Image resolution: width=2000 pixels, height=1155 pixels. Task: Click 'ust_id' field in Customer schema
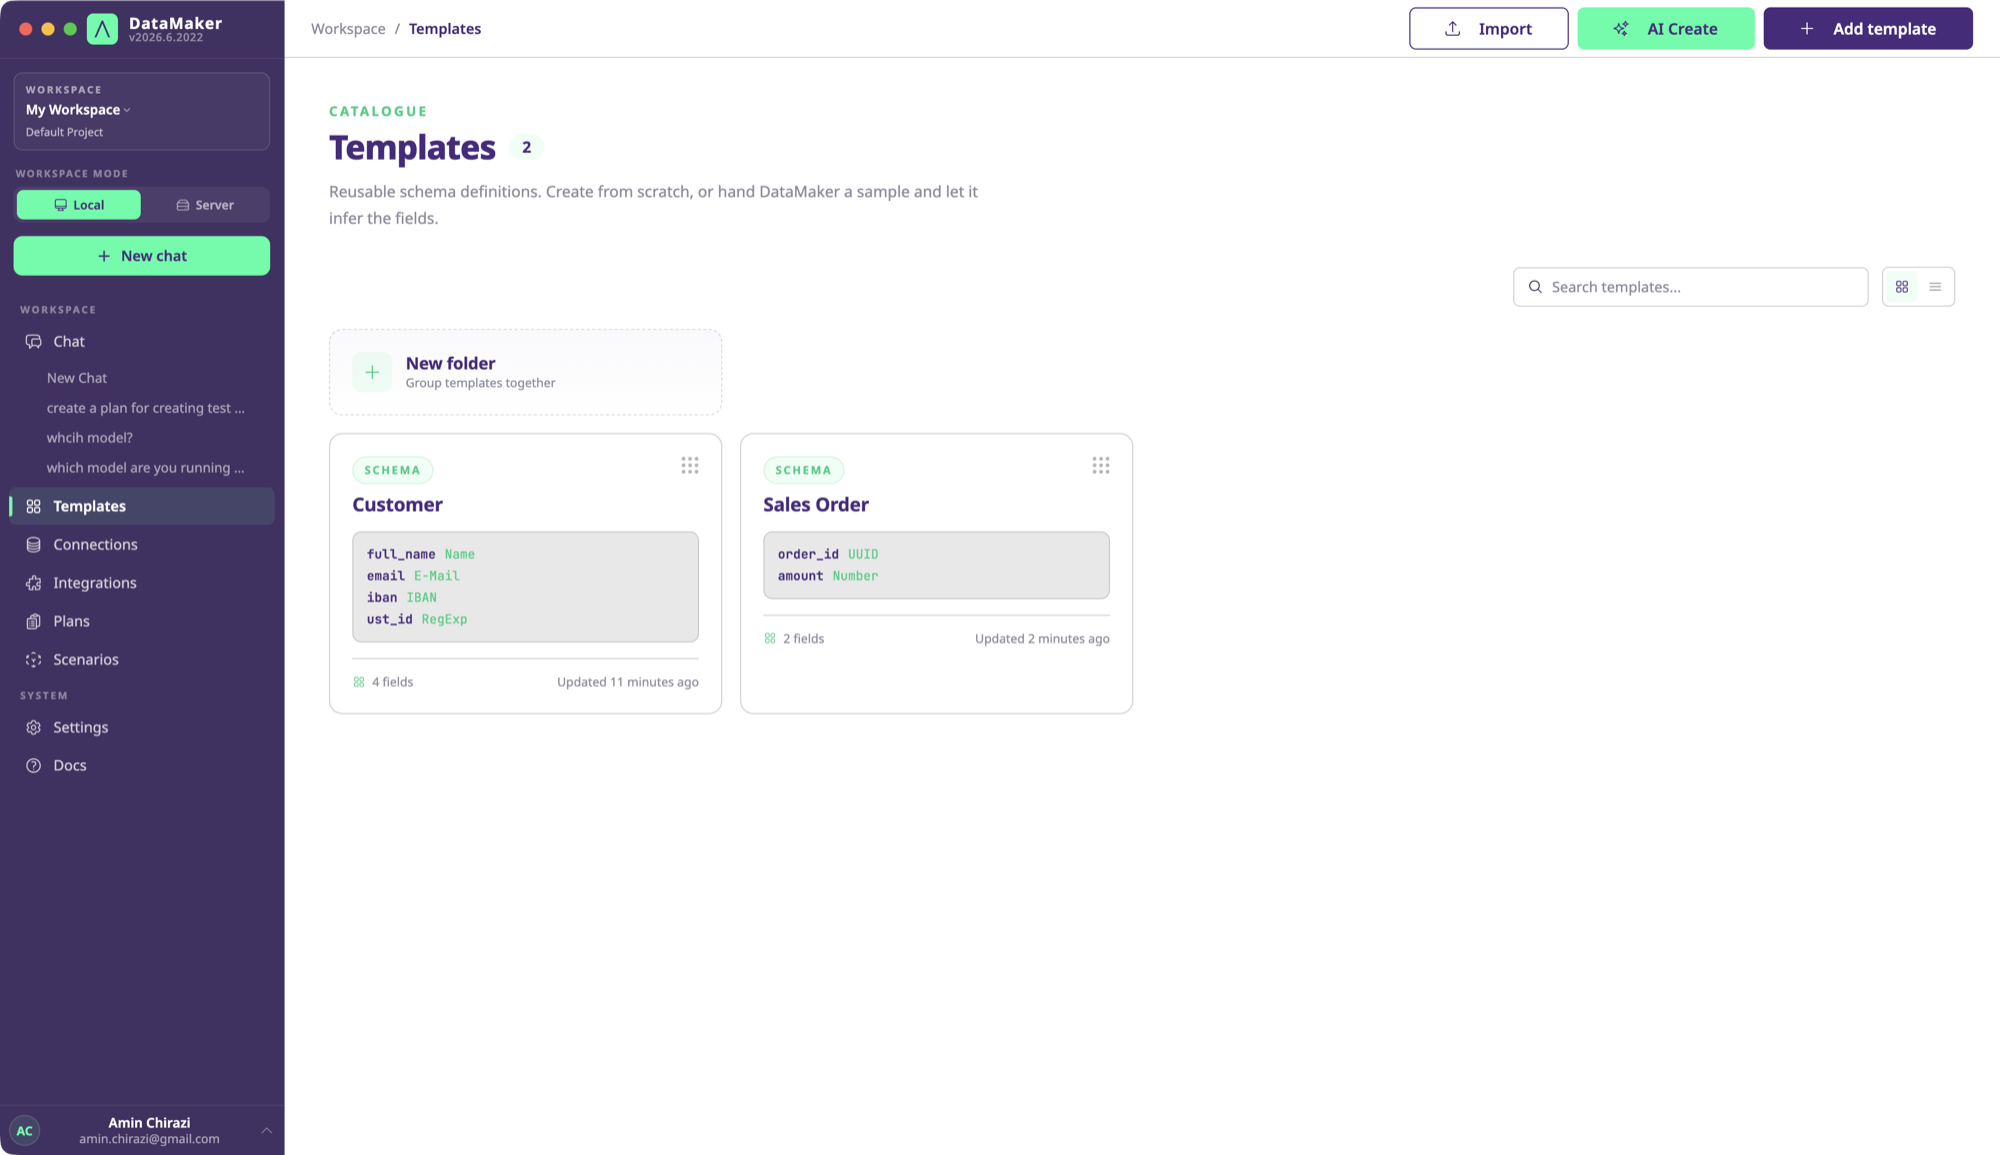(389, 620)
